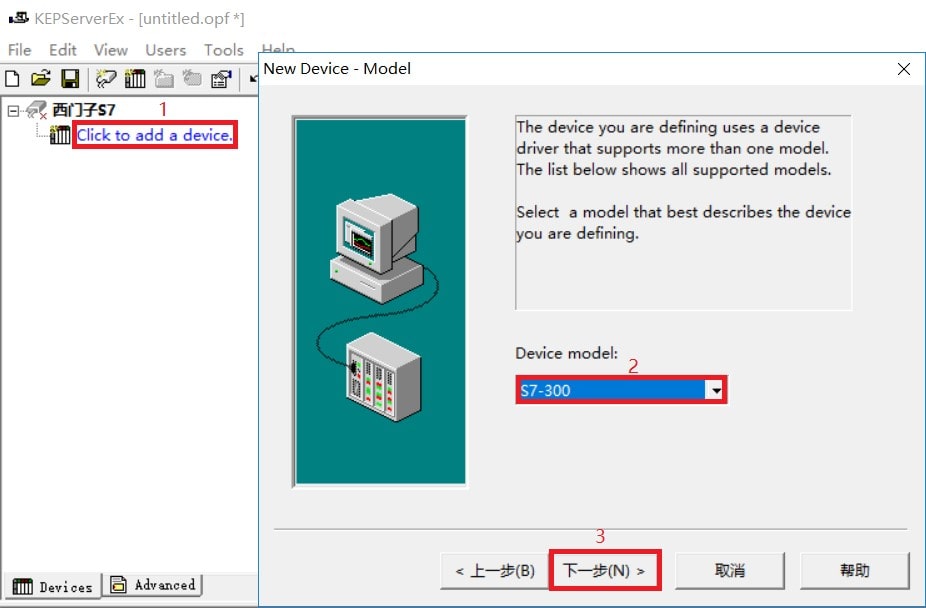Proceed with the 下一步(N) button

pyautogui.click(x=604, y=570)
